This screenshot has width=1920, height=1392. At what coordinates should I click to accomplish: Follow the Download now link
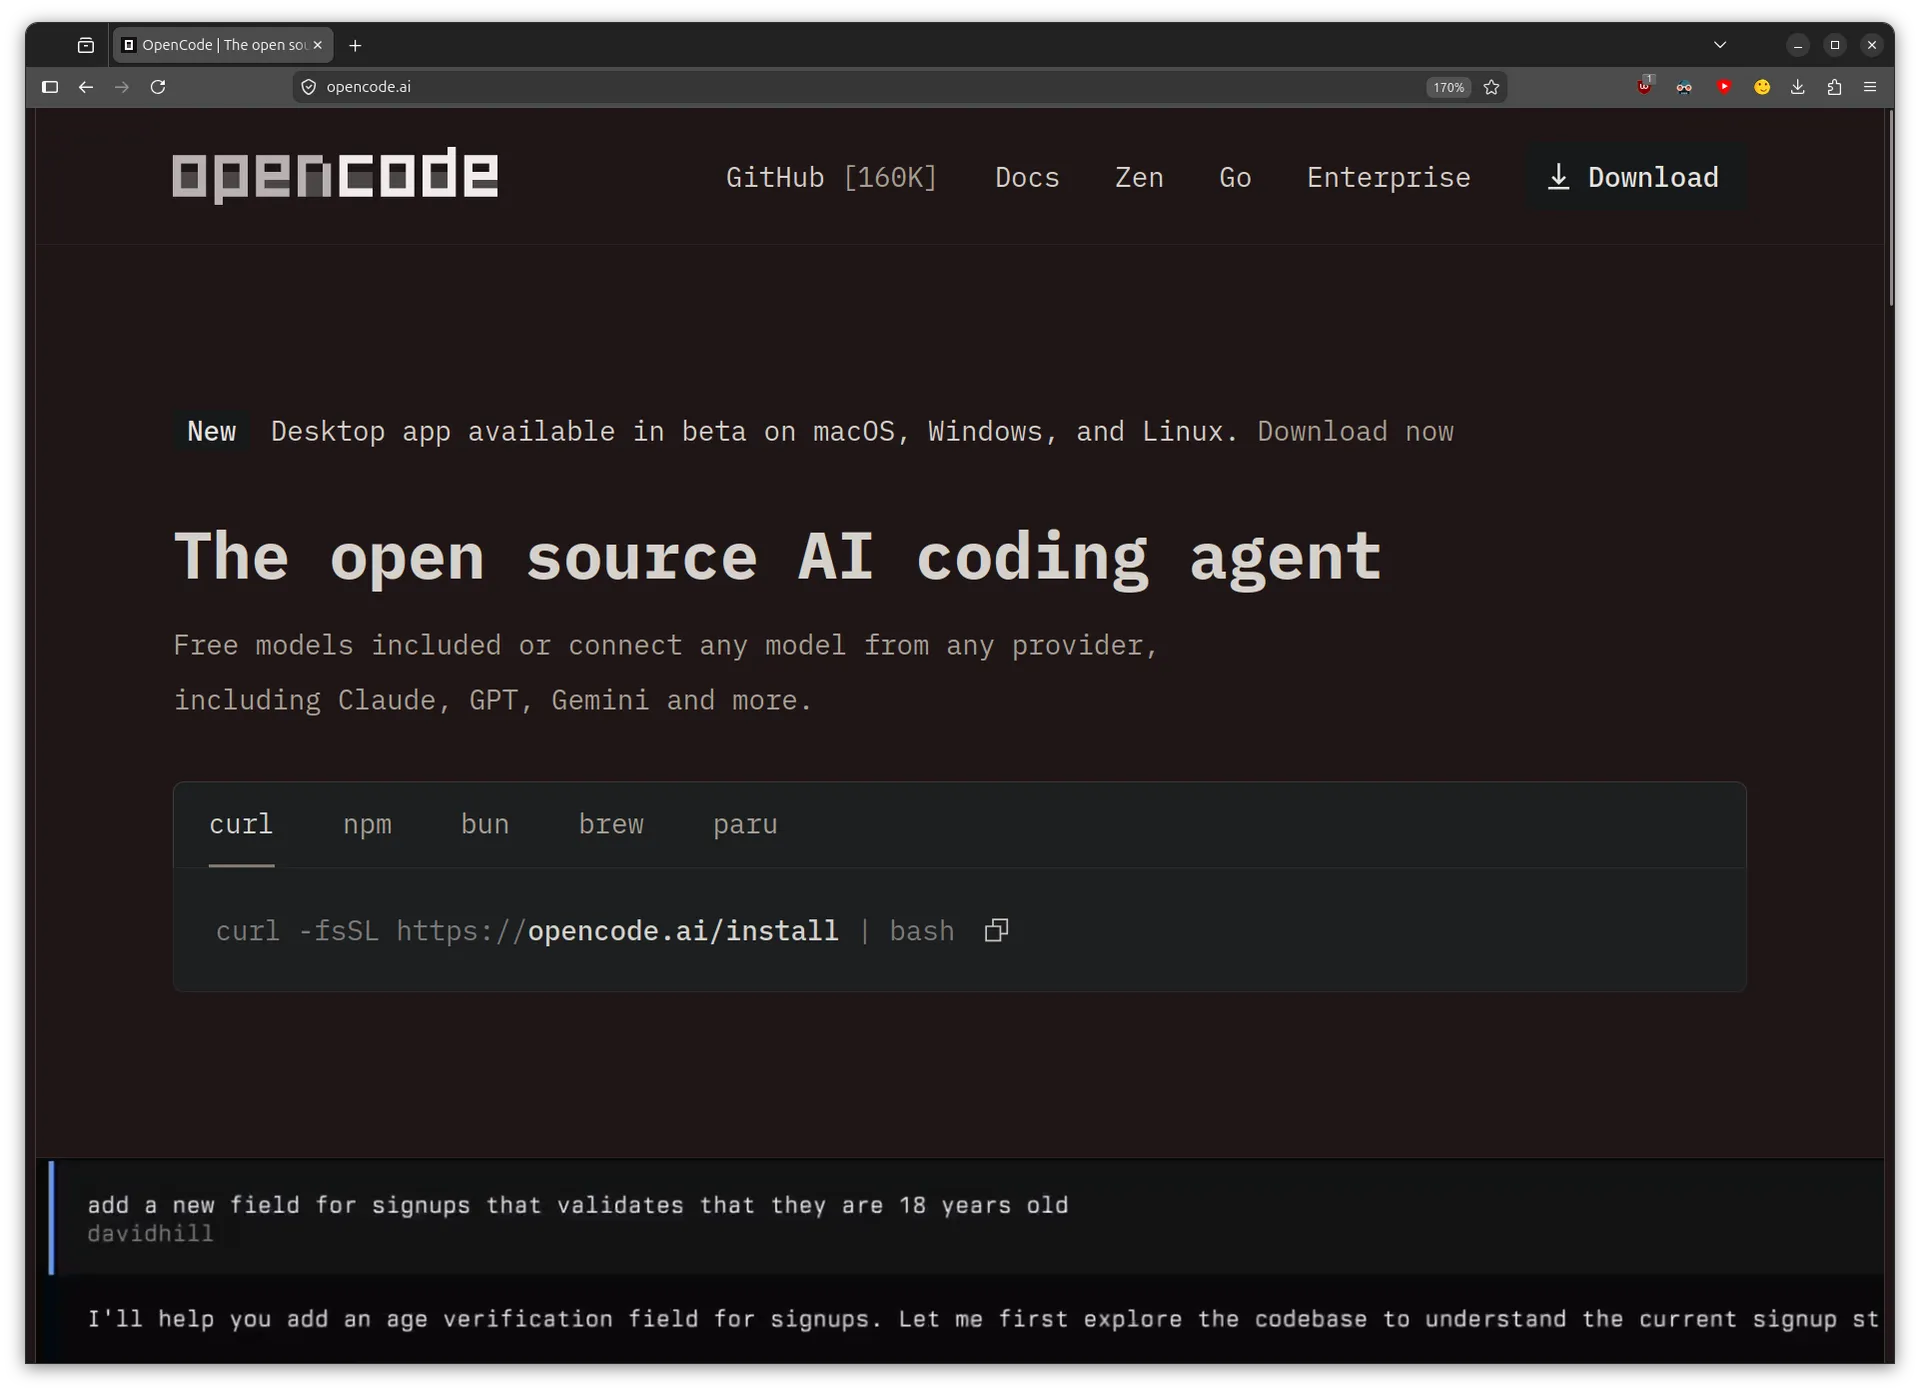(1355, 431)
